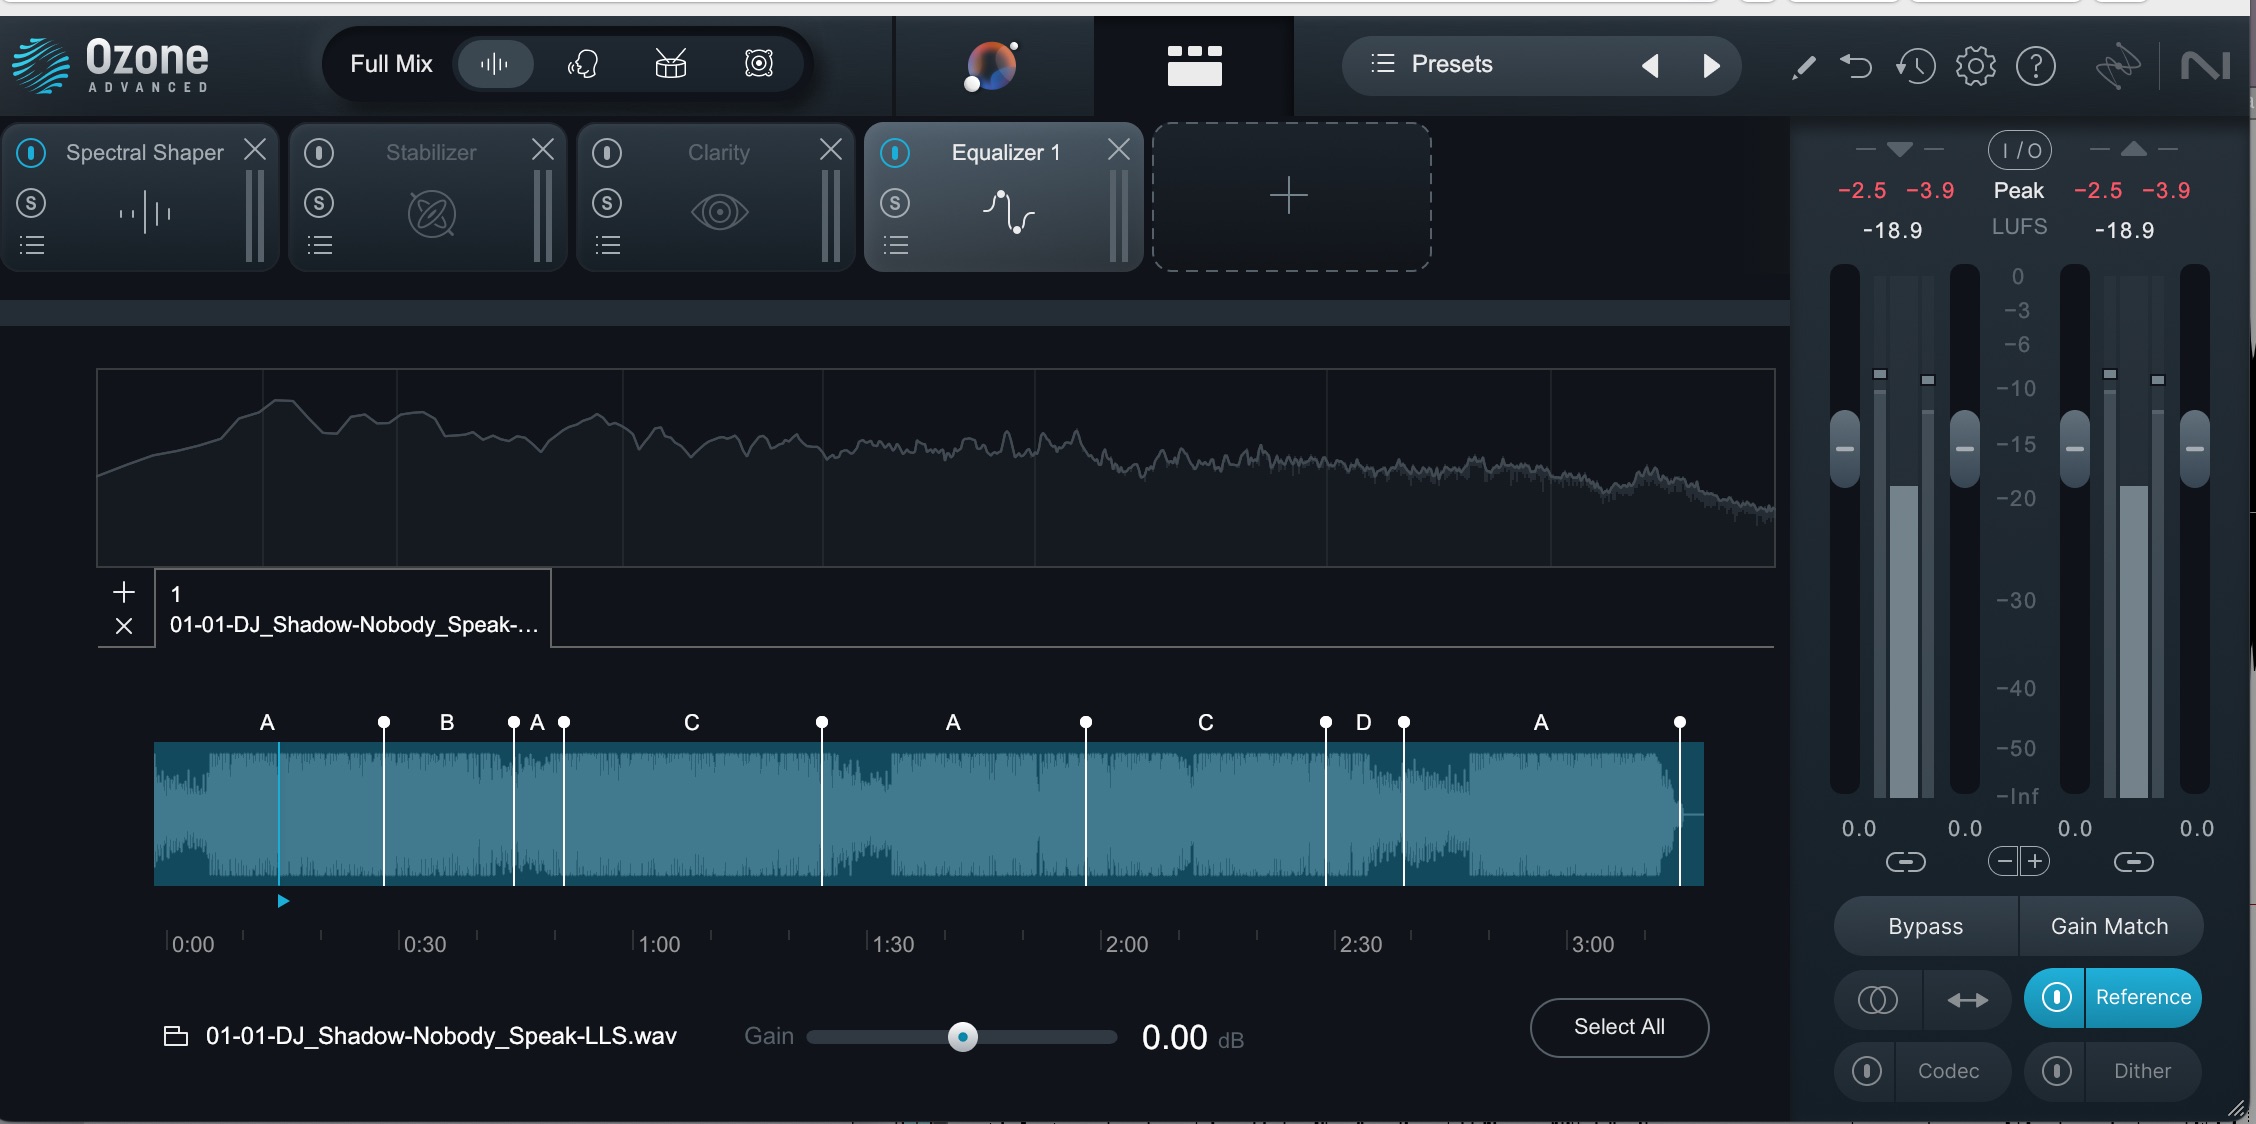
Task: Click the pencil edit icon
Action: [1803, 67]
